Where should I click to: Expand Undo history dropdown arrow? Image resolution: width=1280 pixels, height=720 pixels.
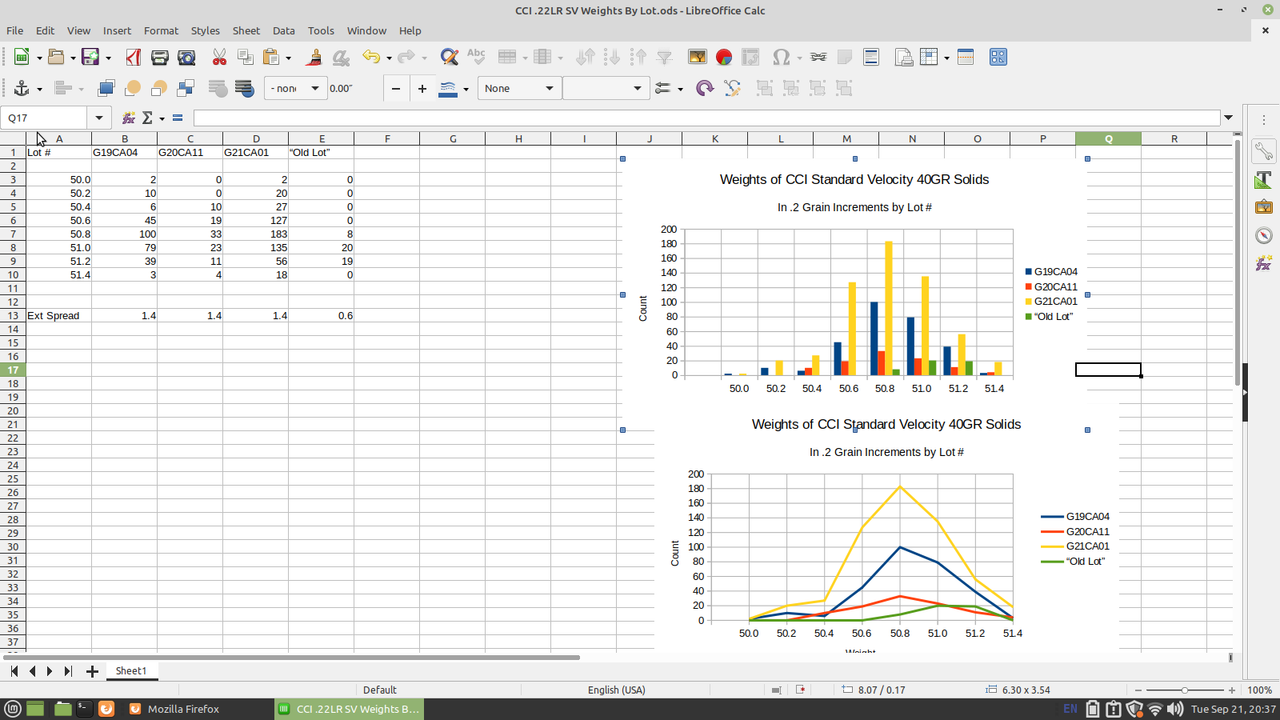click(388, 57)
